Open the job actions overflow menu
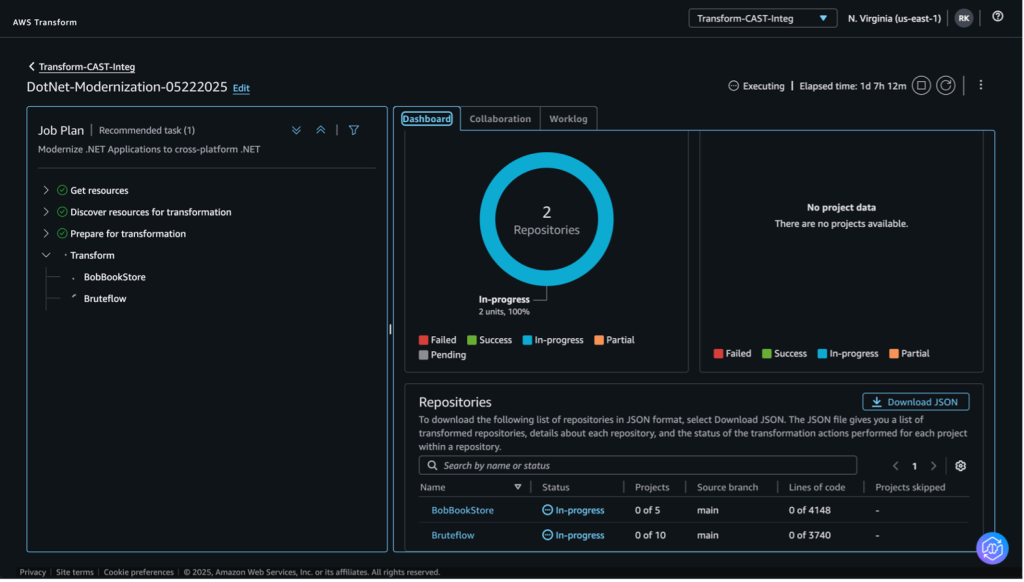1024x582 pixels. coord(981,85)
